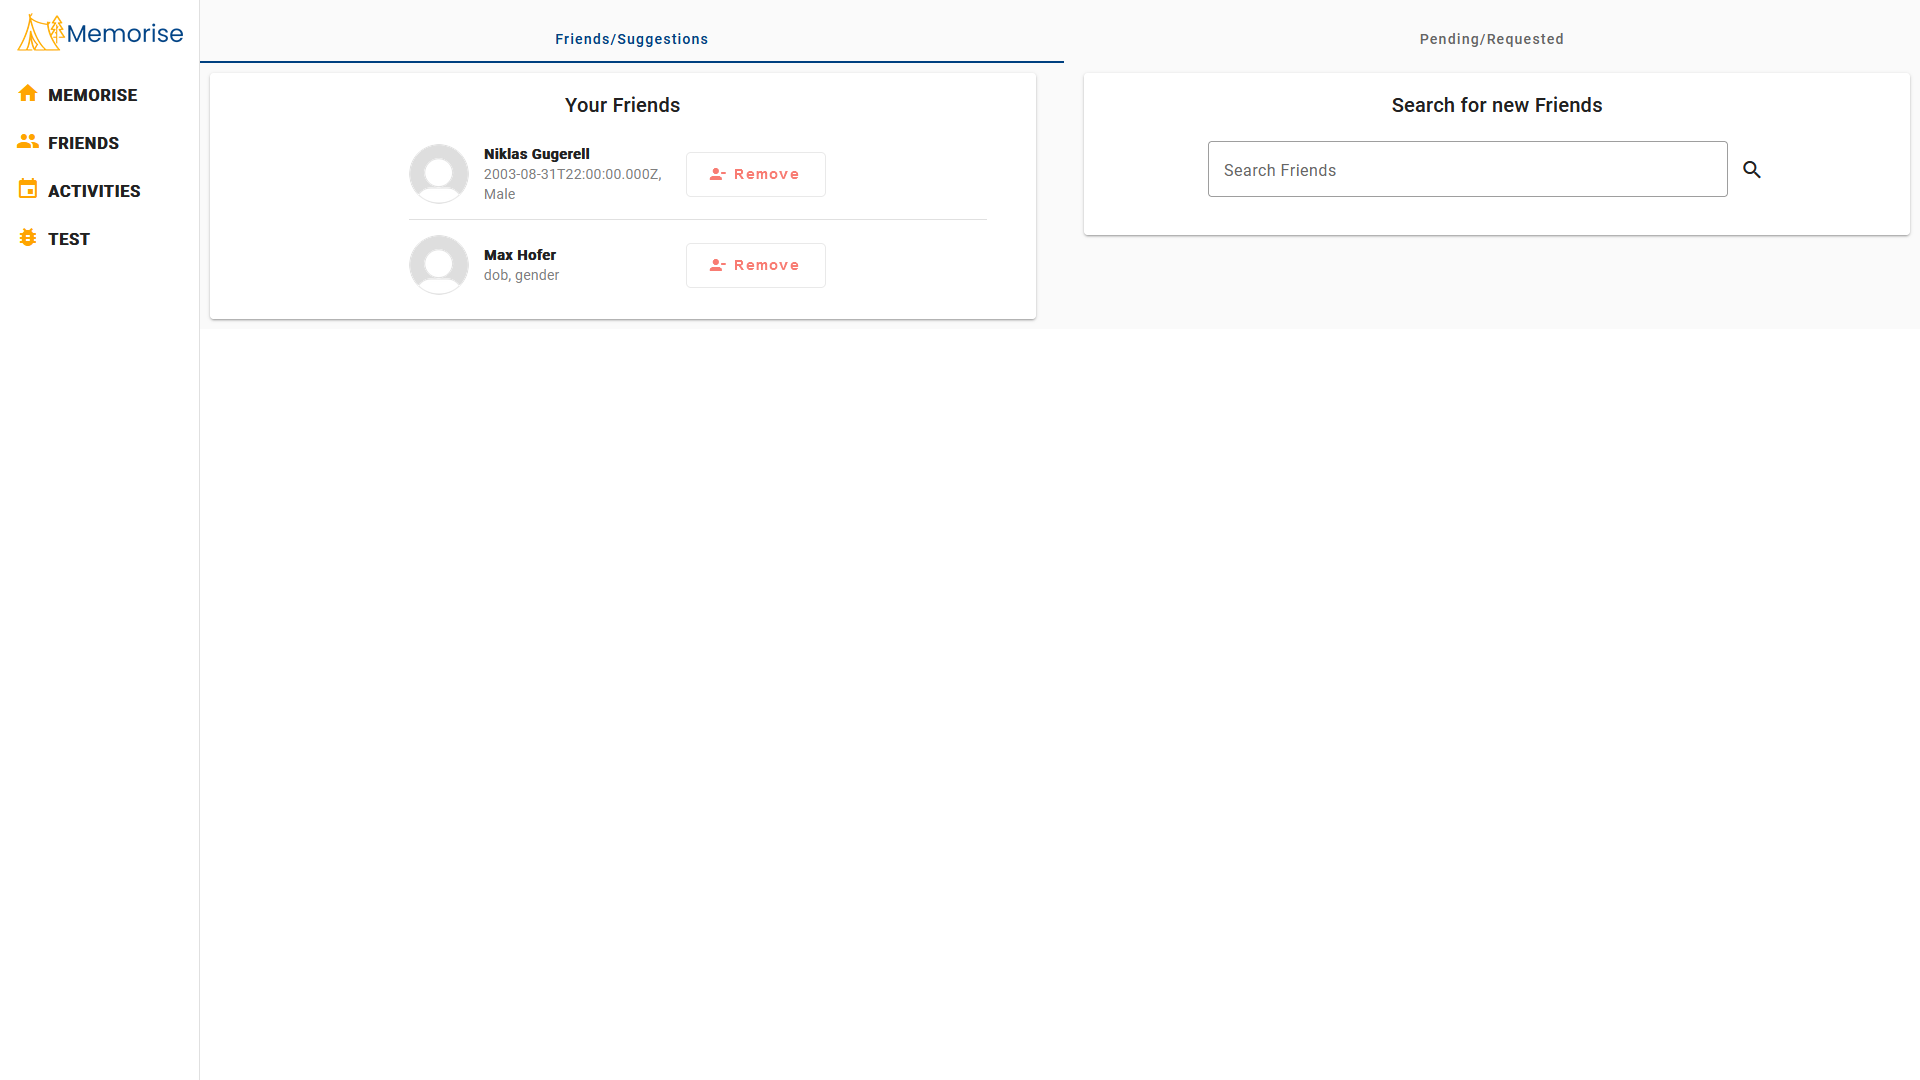1920x1080 pixels.
Task: Remove Niklas Gugerell from friends
Action: coord(756,174)
